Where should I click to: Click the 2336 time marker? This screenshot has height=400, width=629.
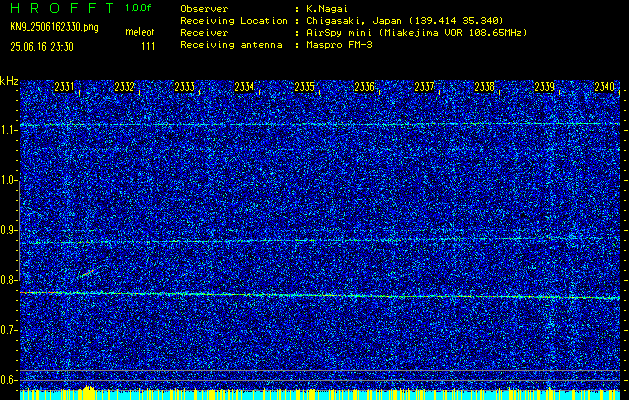coord(365,87)
